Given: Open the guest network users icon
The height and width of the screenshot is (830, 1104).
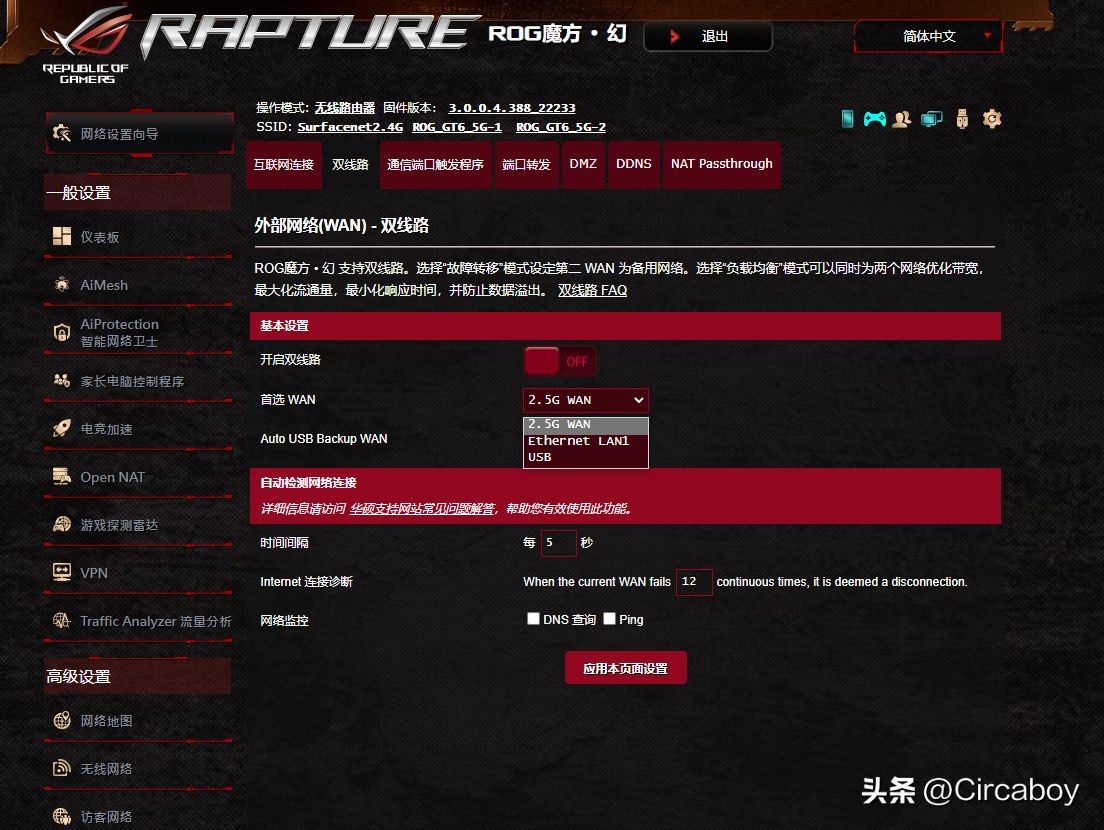Looking at the screenshot, I should (x=901, y=119).
